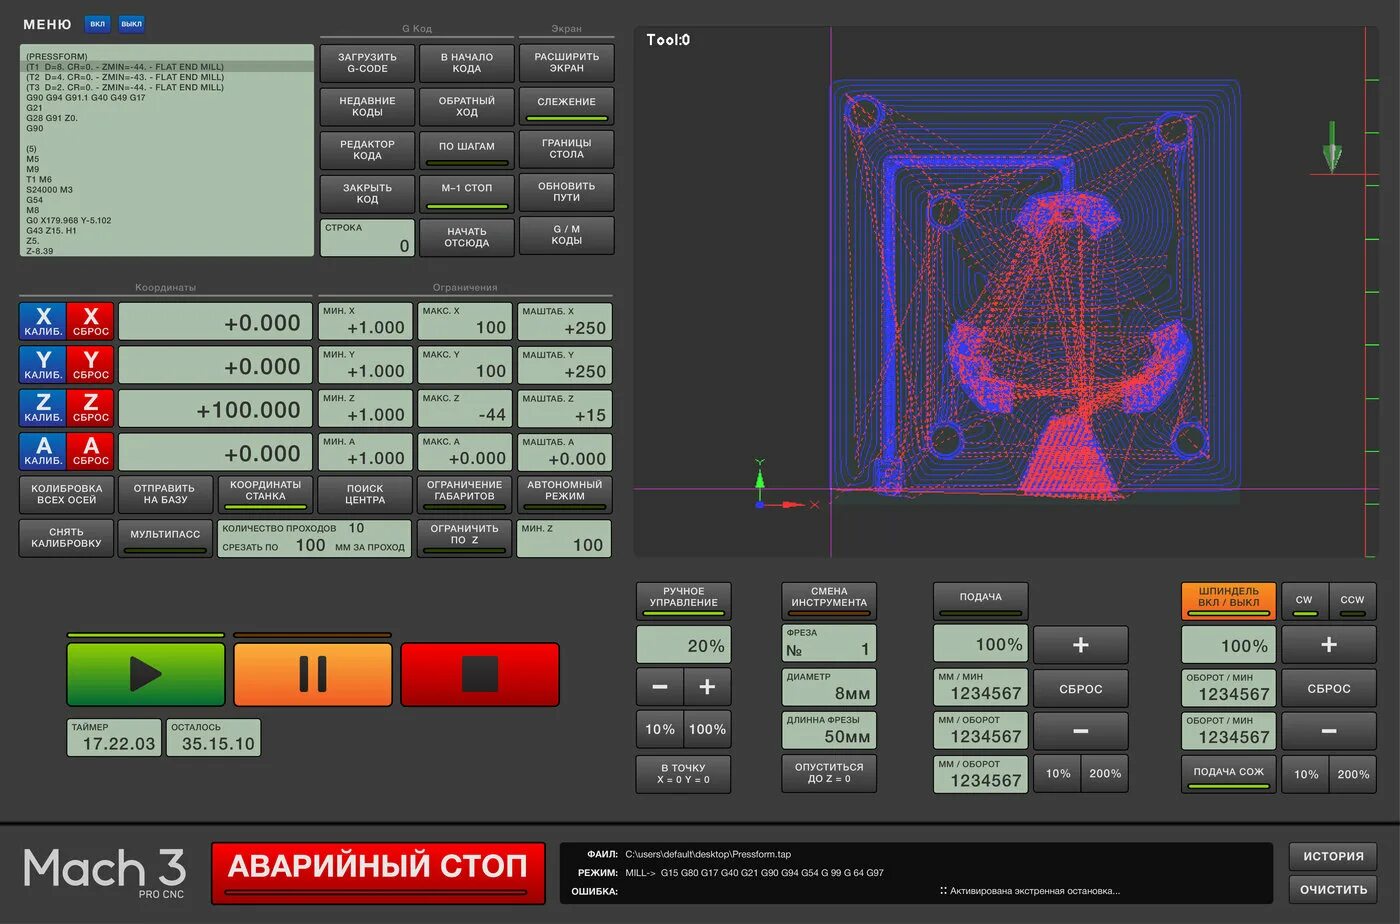Open the ИСТОРИЯ log panel

click(1333, 856)
